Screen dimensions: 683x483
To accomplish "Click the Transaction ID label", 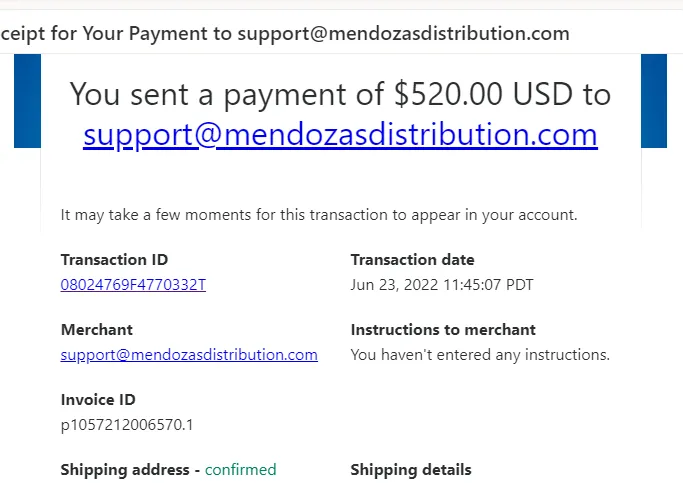I will [x=115, y=260].
